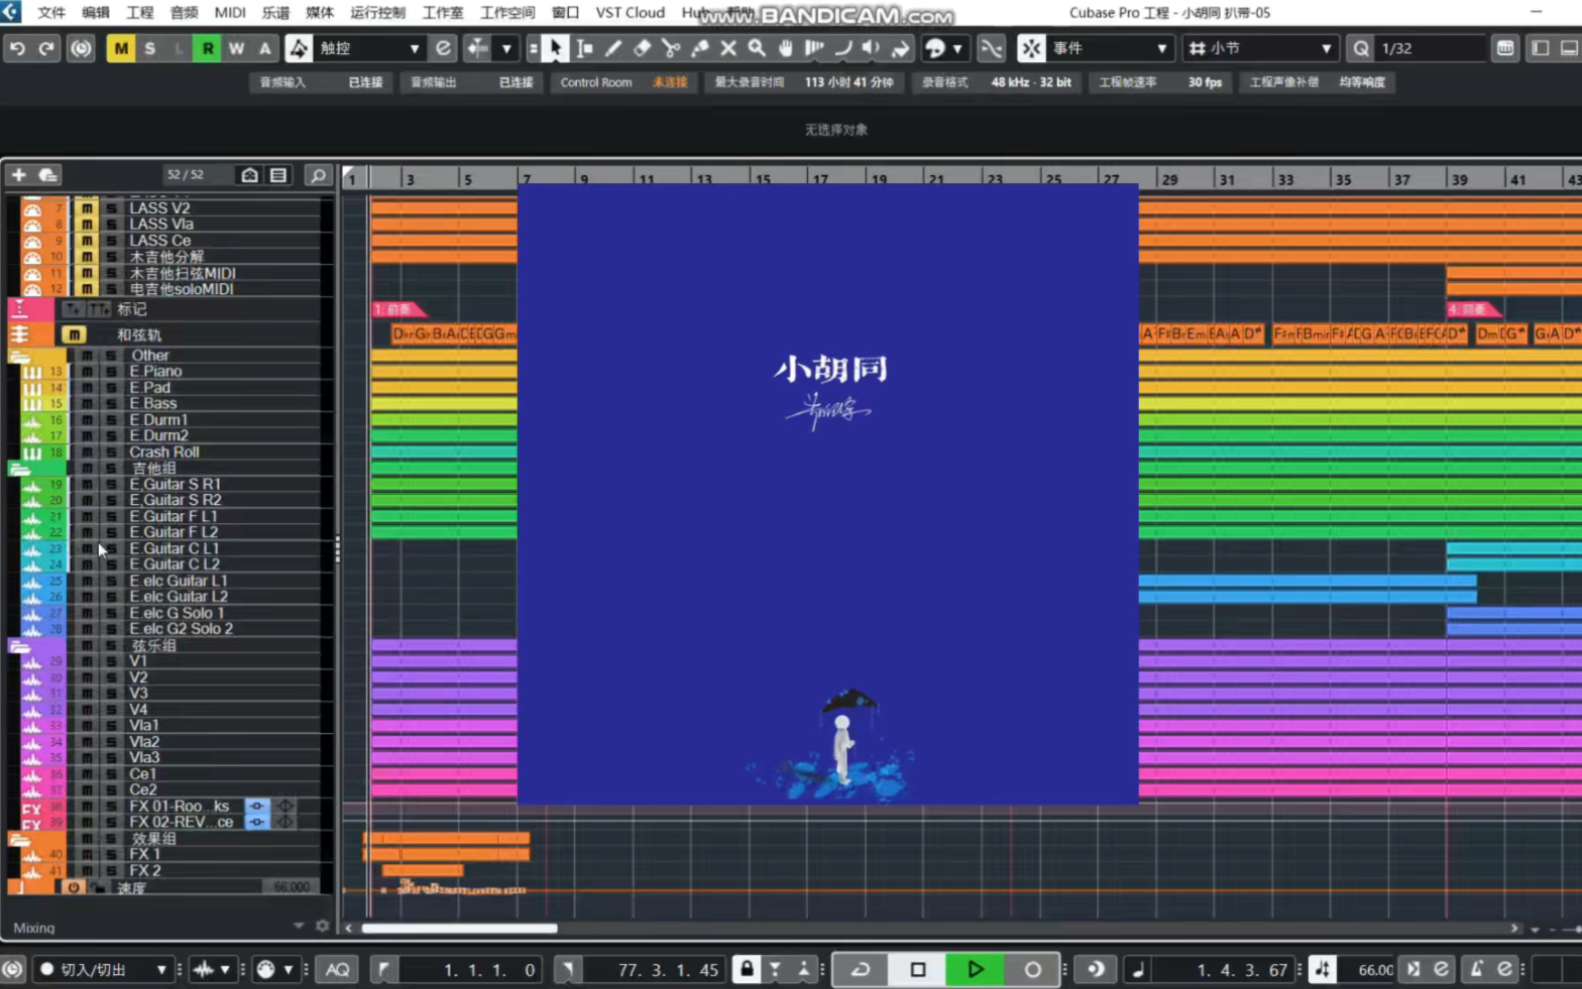The width and height of the screenshot is (1582, 989).
Task: Select the Play speaker tool
Action: (x=872, y=48)
